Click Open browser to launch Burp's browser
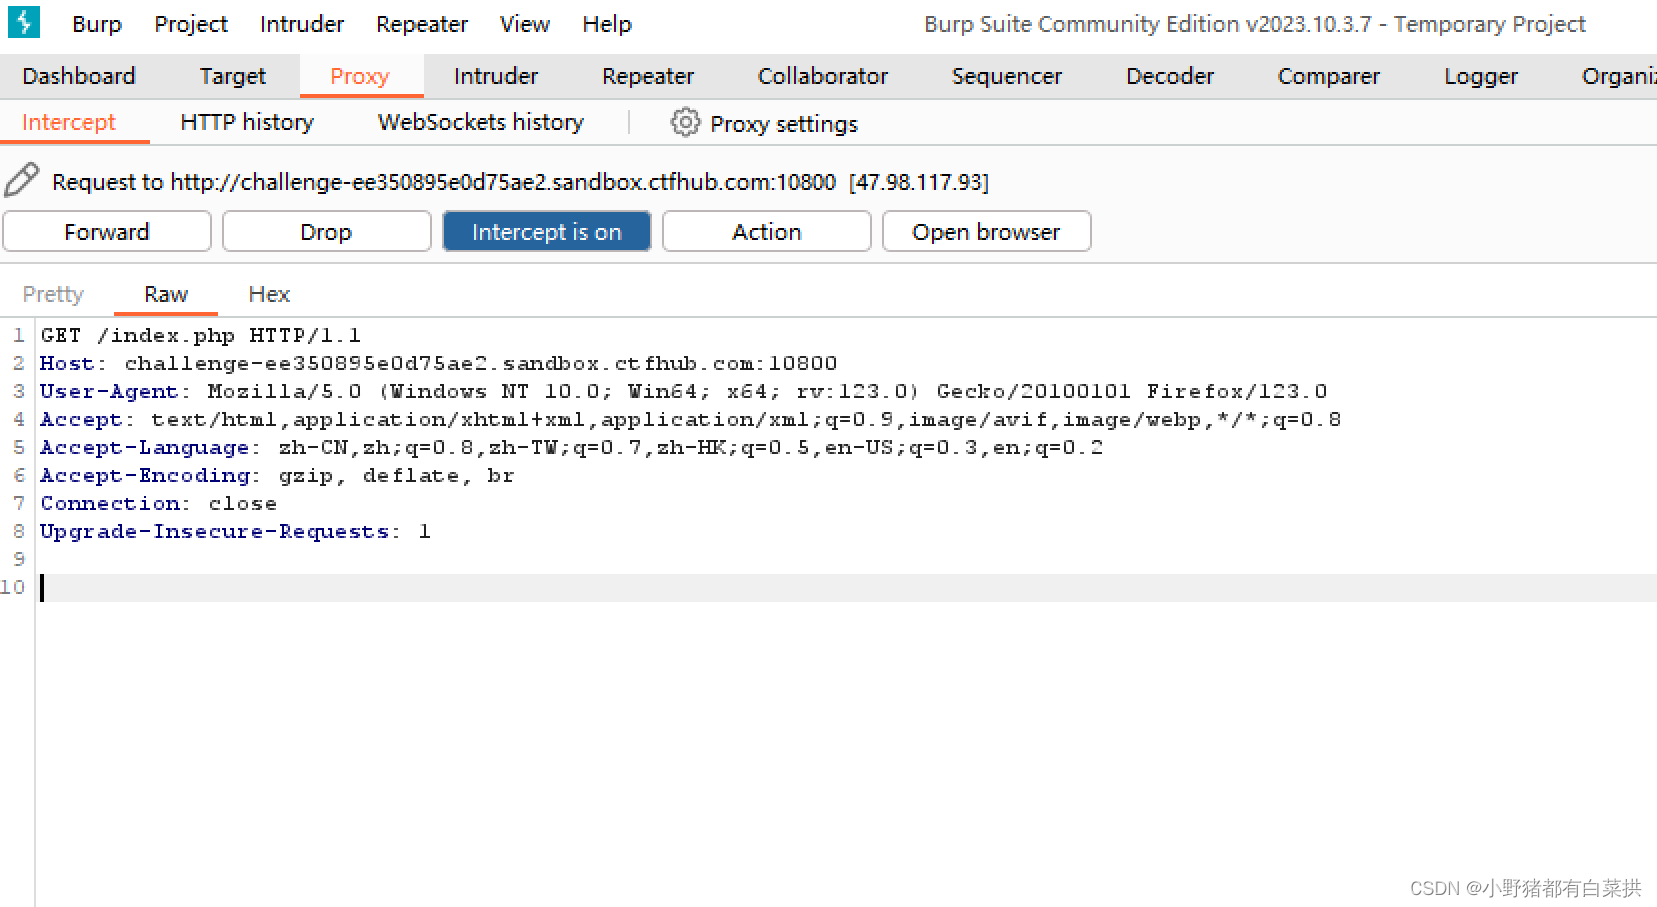 click(986, 231)
